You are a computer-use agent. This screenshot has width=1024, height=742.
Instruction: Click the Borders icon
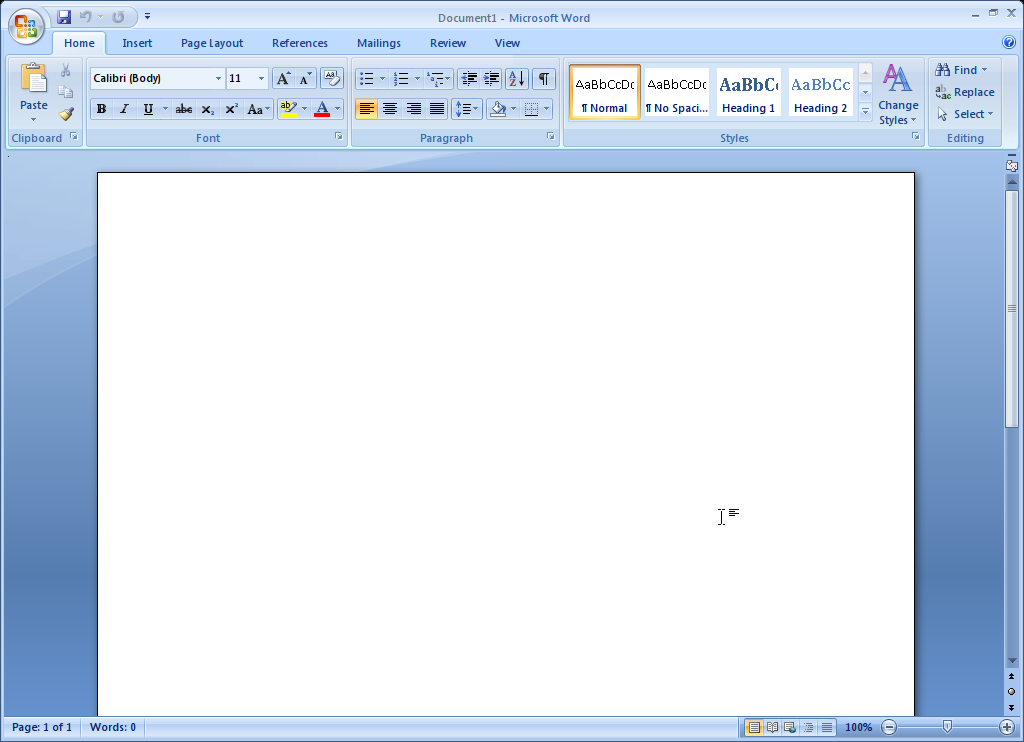[x=532, y=109]
